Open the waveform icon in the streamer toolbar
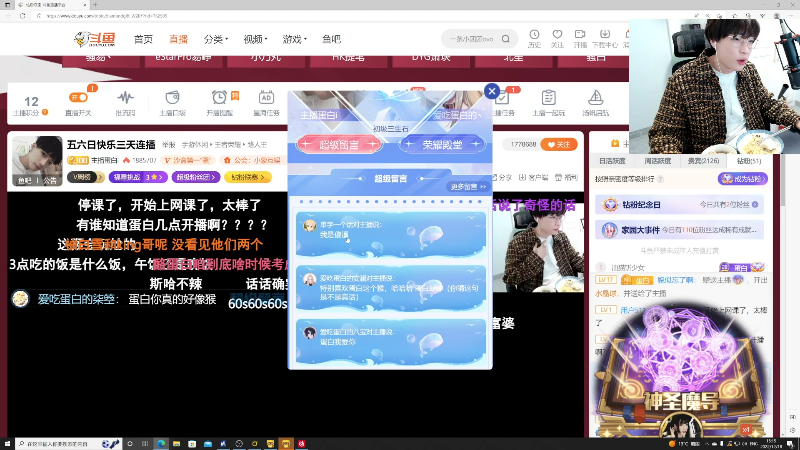Viewport: 800px width, 450px height. 125,97
